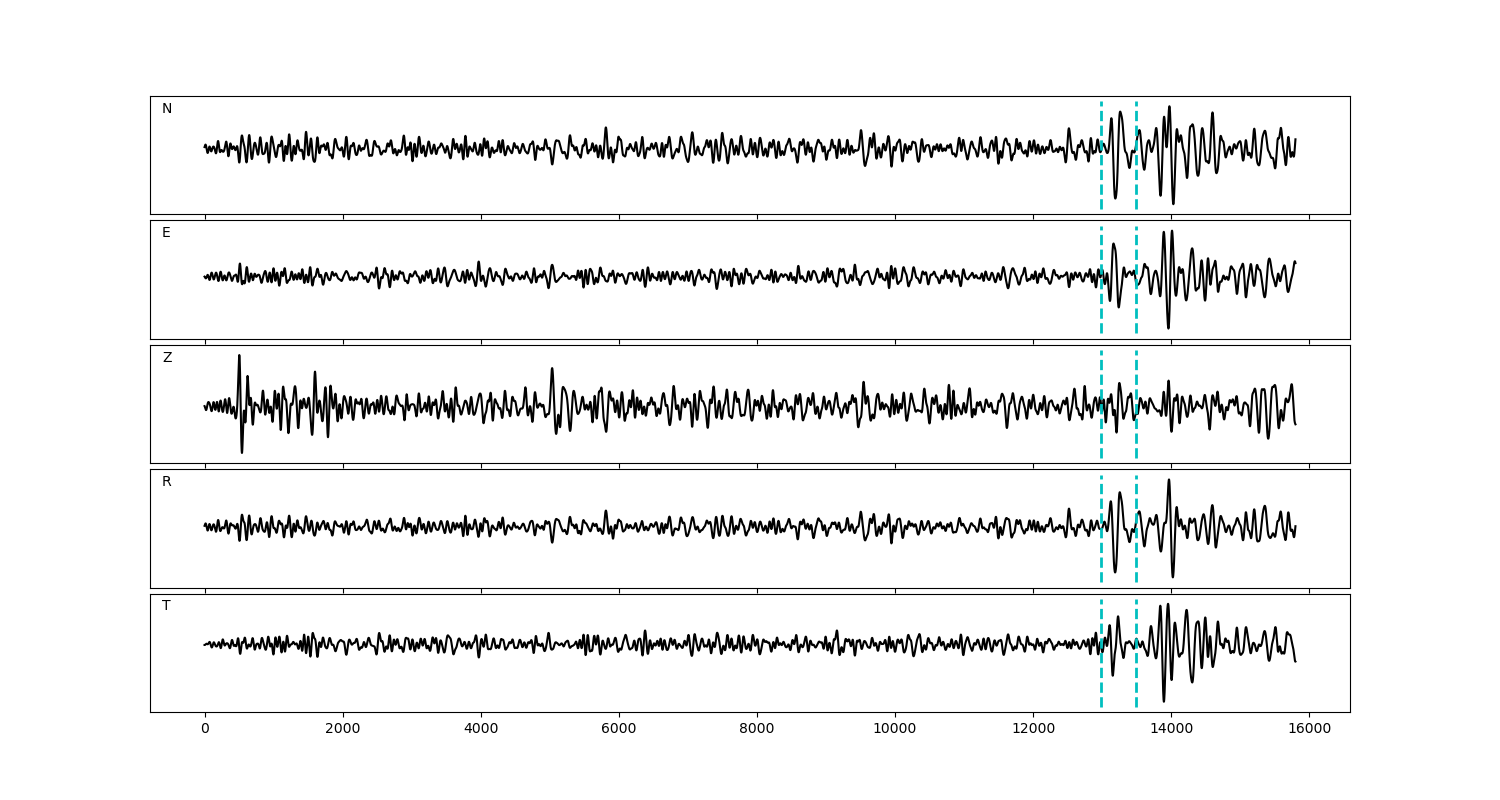Click the 12000 x-axis tick label
Viewport: 1500px width, 800px height.
1033,730
